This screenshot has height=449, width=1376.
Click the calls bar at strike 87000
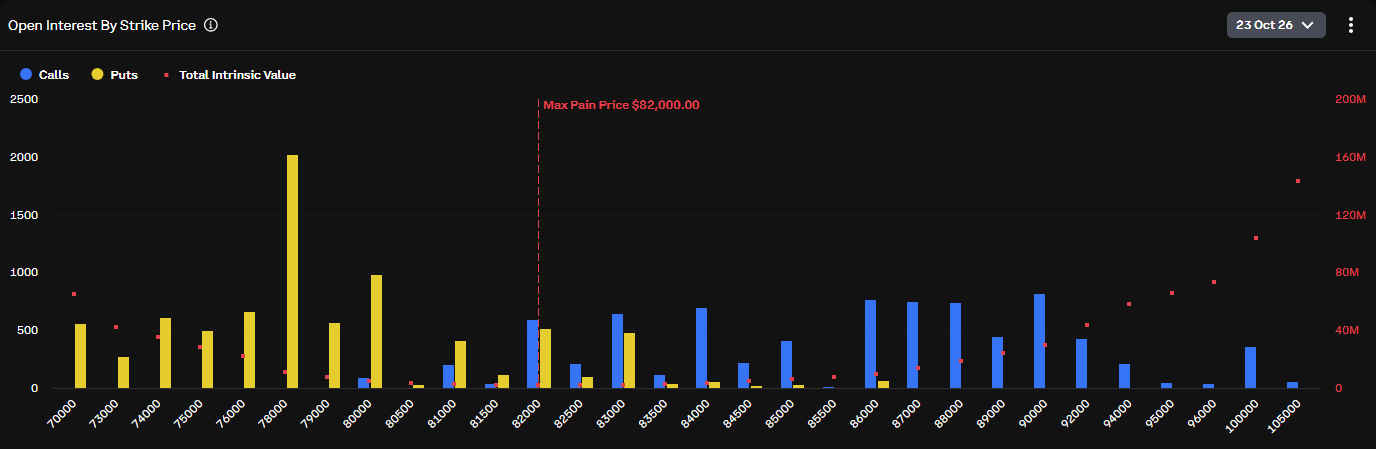(913, 345)
